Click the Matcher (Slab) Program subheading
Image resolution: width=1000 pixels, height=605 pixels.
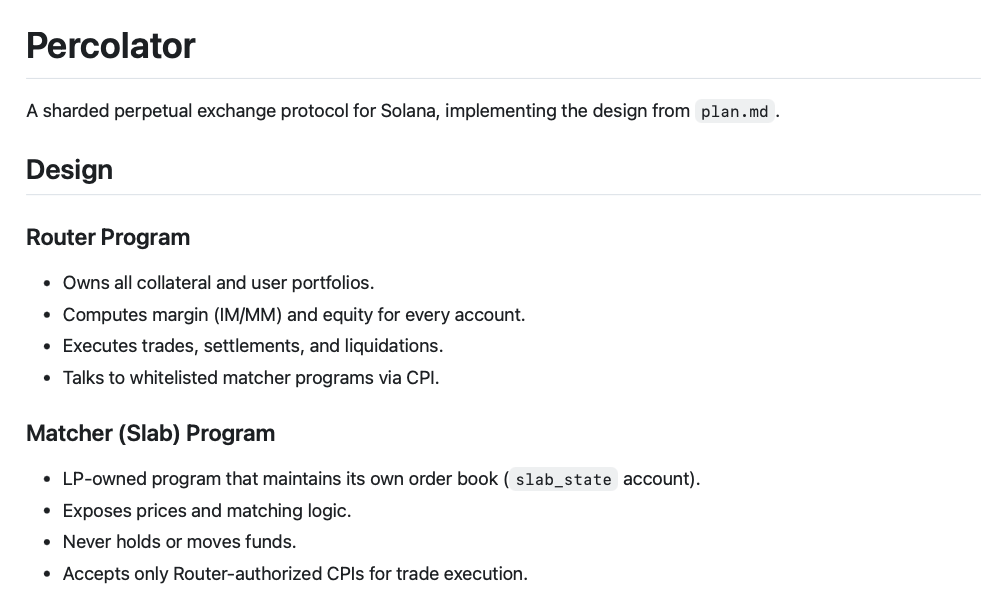(150, 433)
